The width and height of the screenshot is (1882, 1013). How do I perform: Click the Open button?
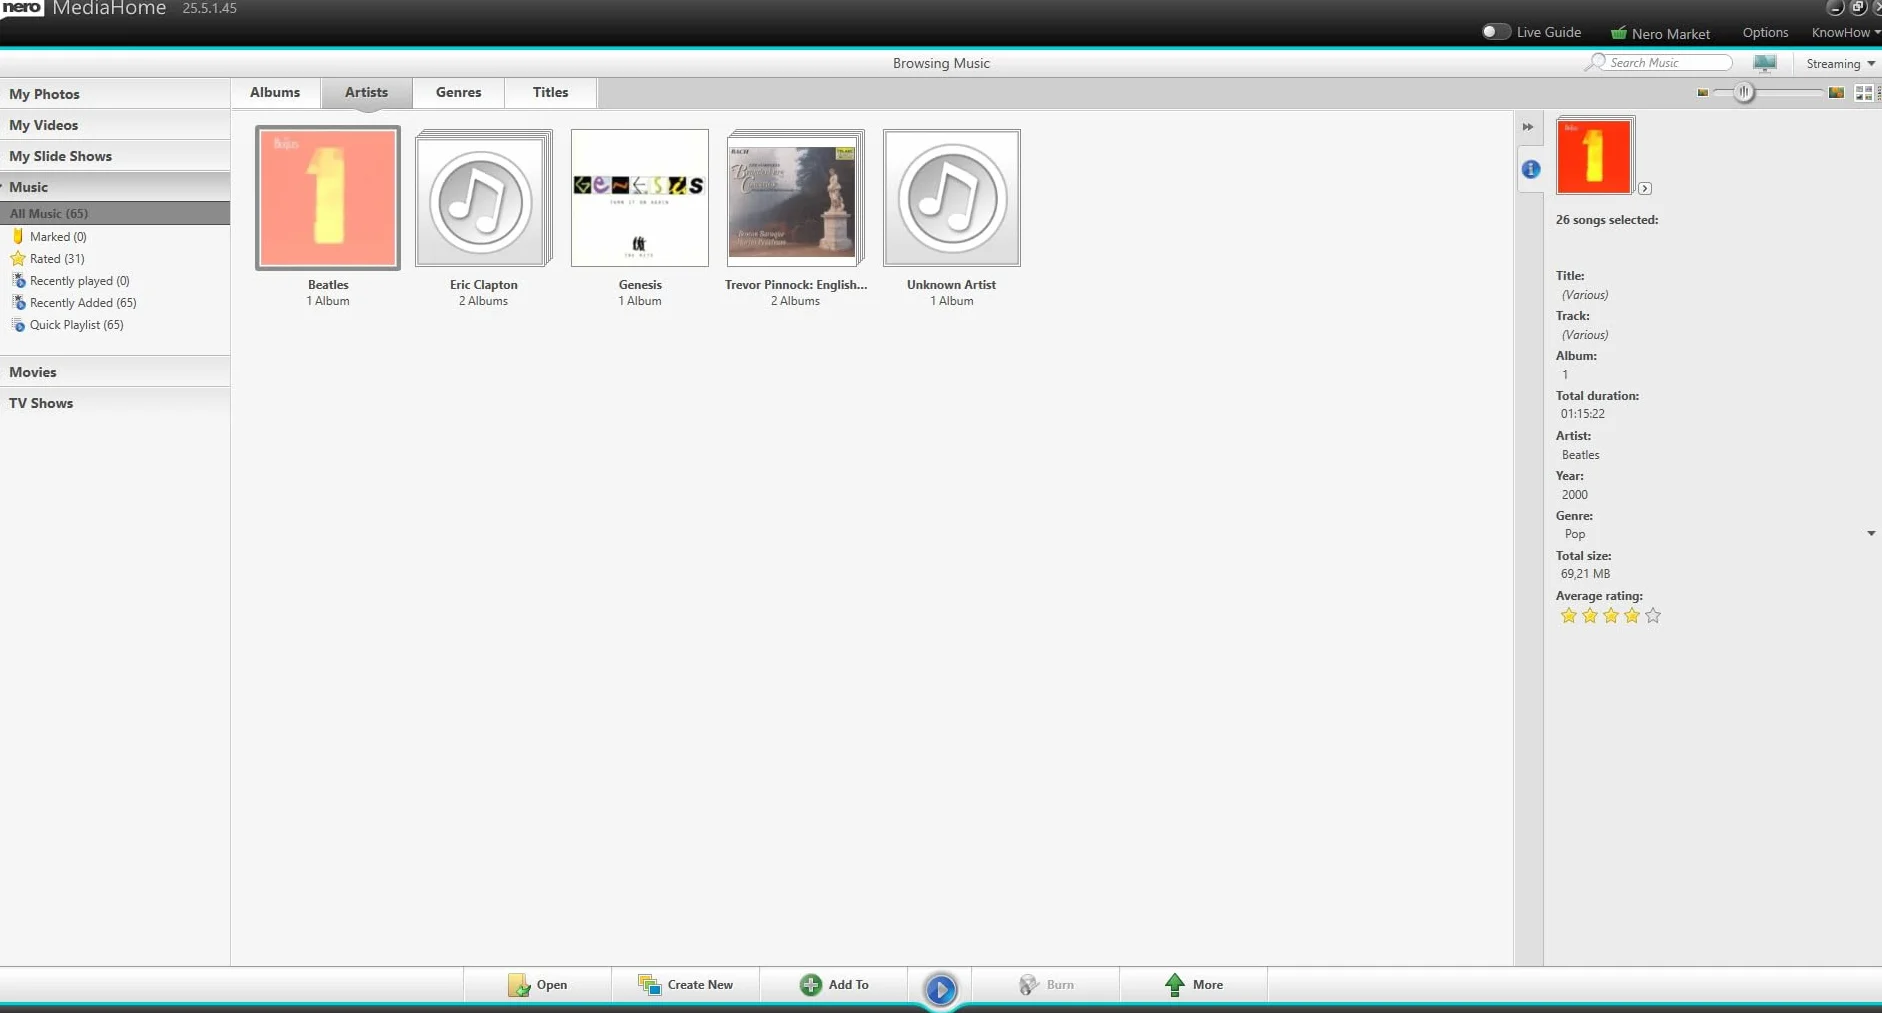pyautogui.click(x=537, y=985)
